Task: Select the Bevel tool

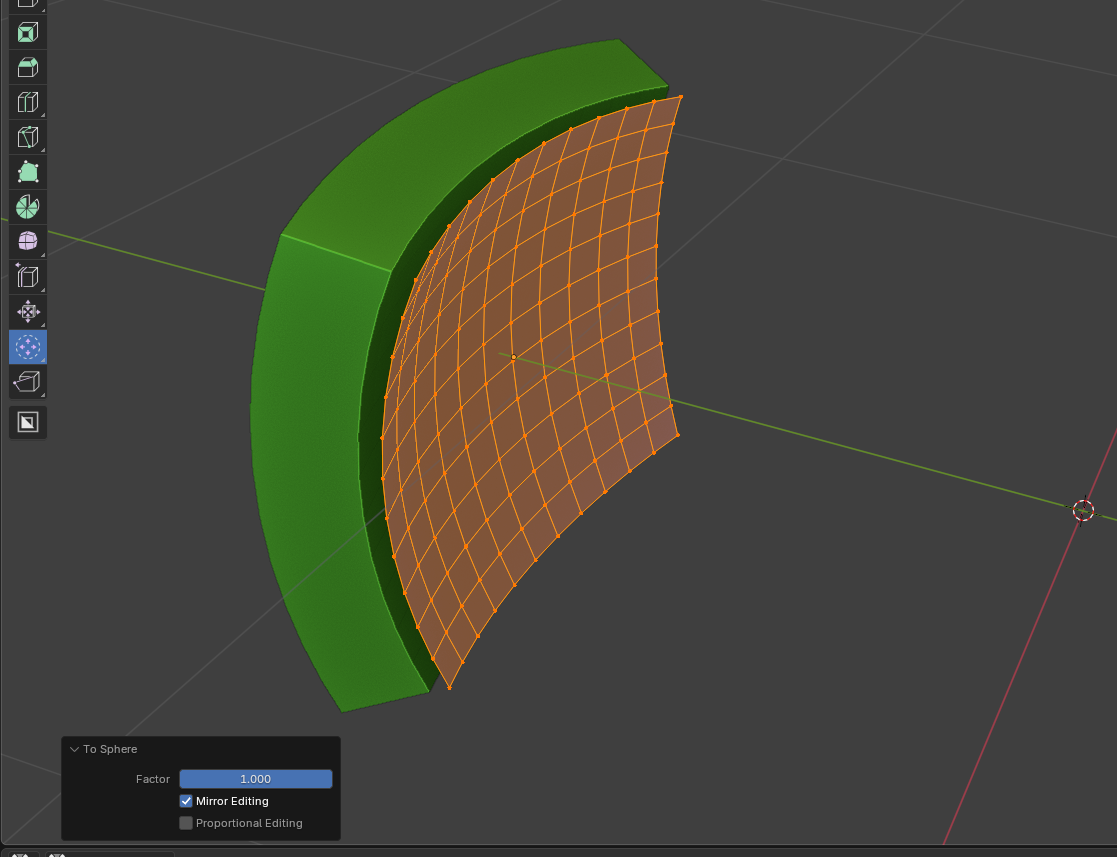Action: (x=28, y=68)
